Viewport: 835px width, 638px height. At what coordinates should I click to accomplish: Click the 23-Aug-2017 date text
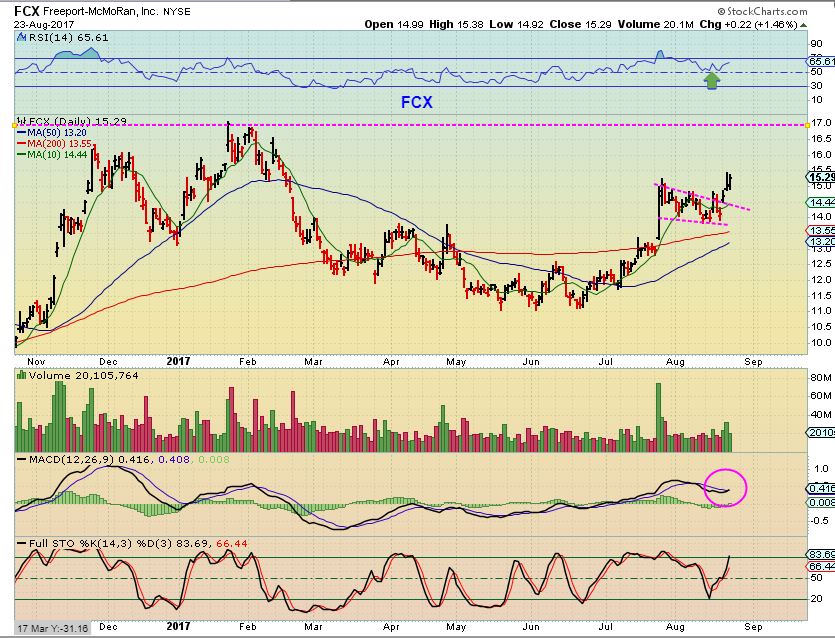[x=44, y=24]
